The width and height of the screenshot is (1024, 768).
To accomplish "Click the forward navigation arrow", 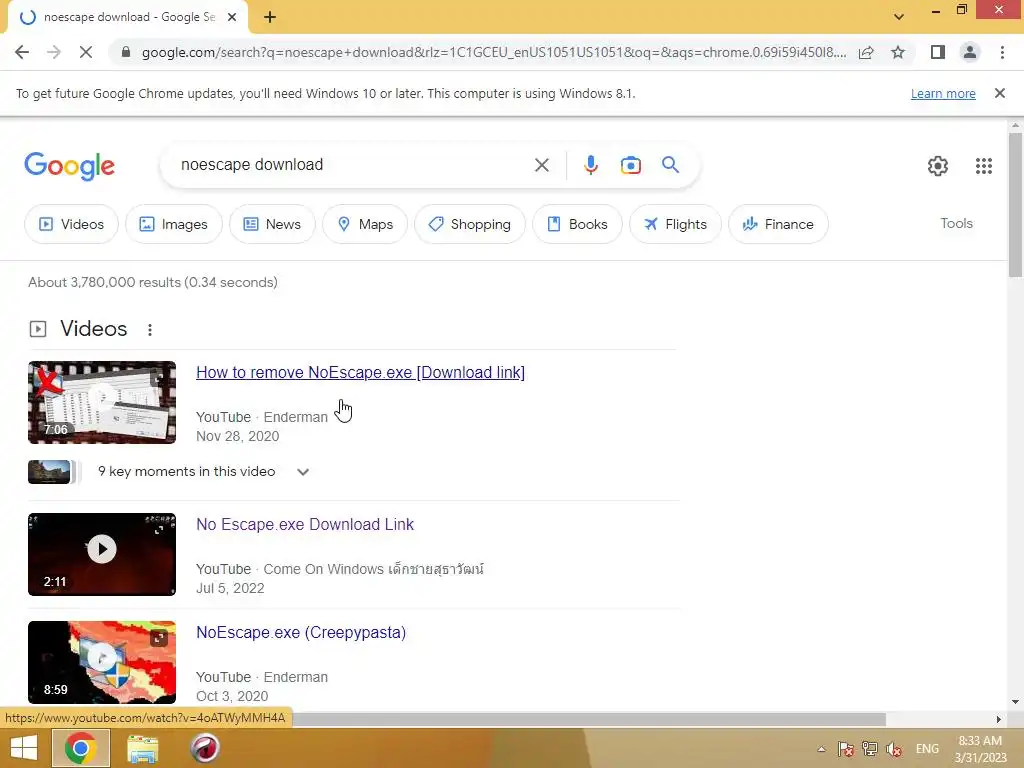I will tap(54, 52).
